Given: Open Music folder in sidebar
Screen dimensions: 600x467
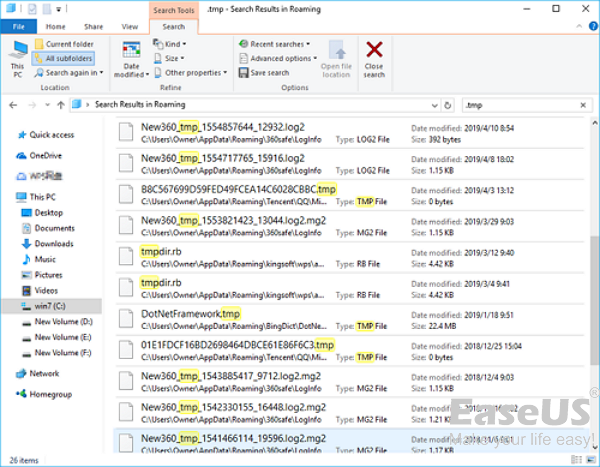Looking at the screenshot, I should (39, 260).
